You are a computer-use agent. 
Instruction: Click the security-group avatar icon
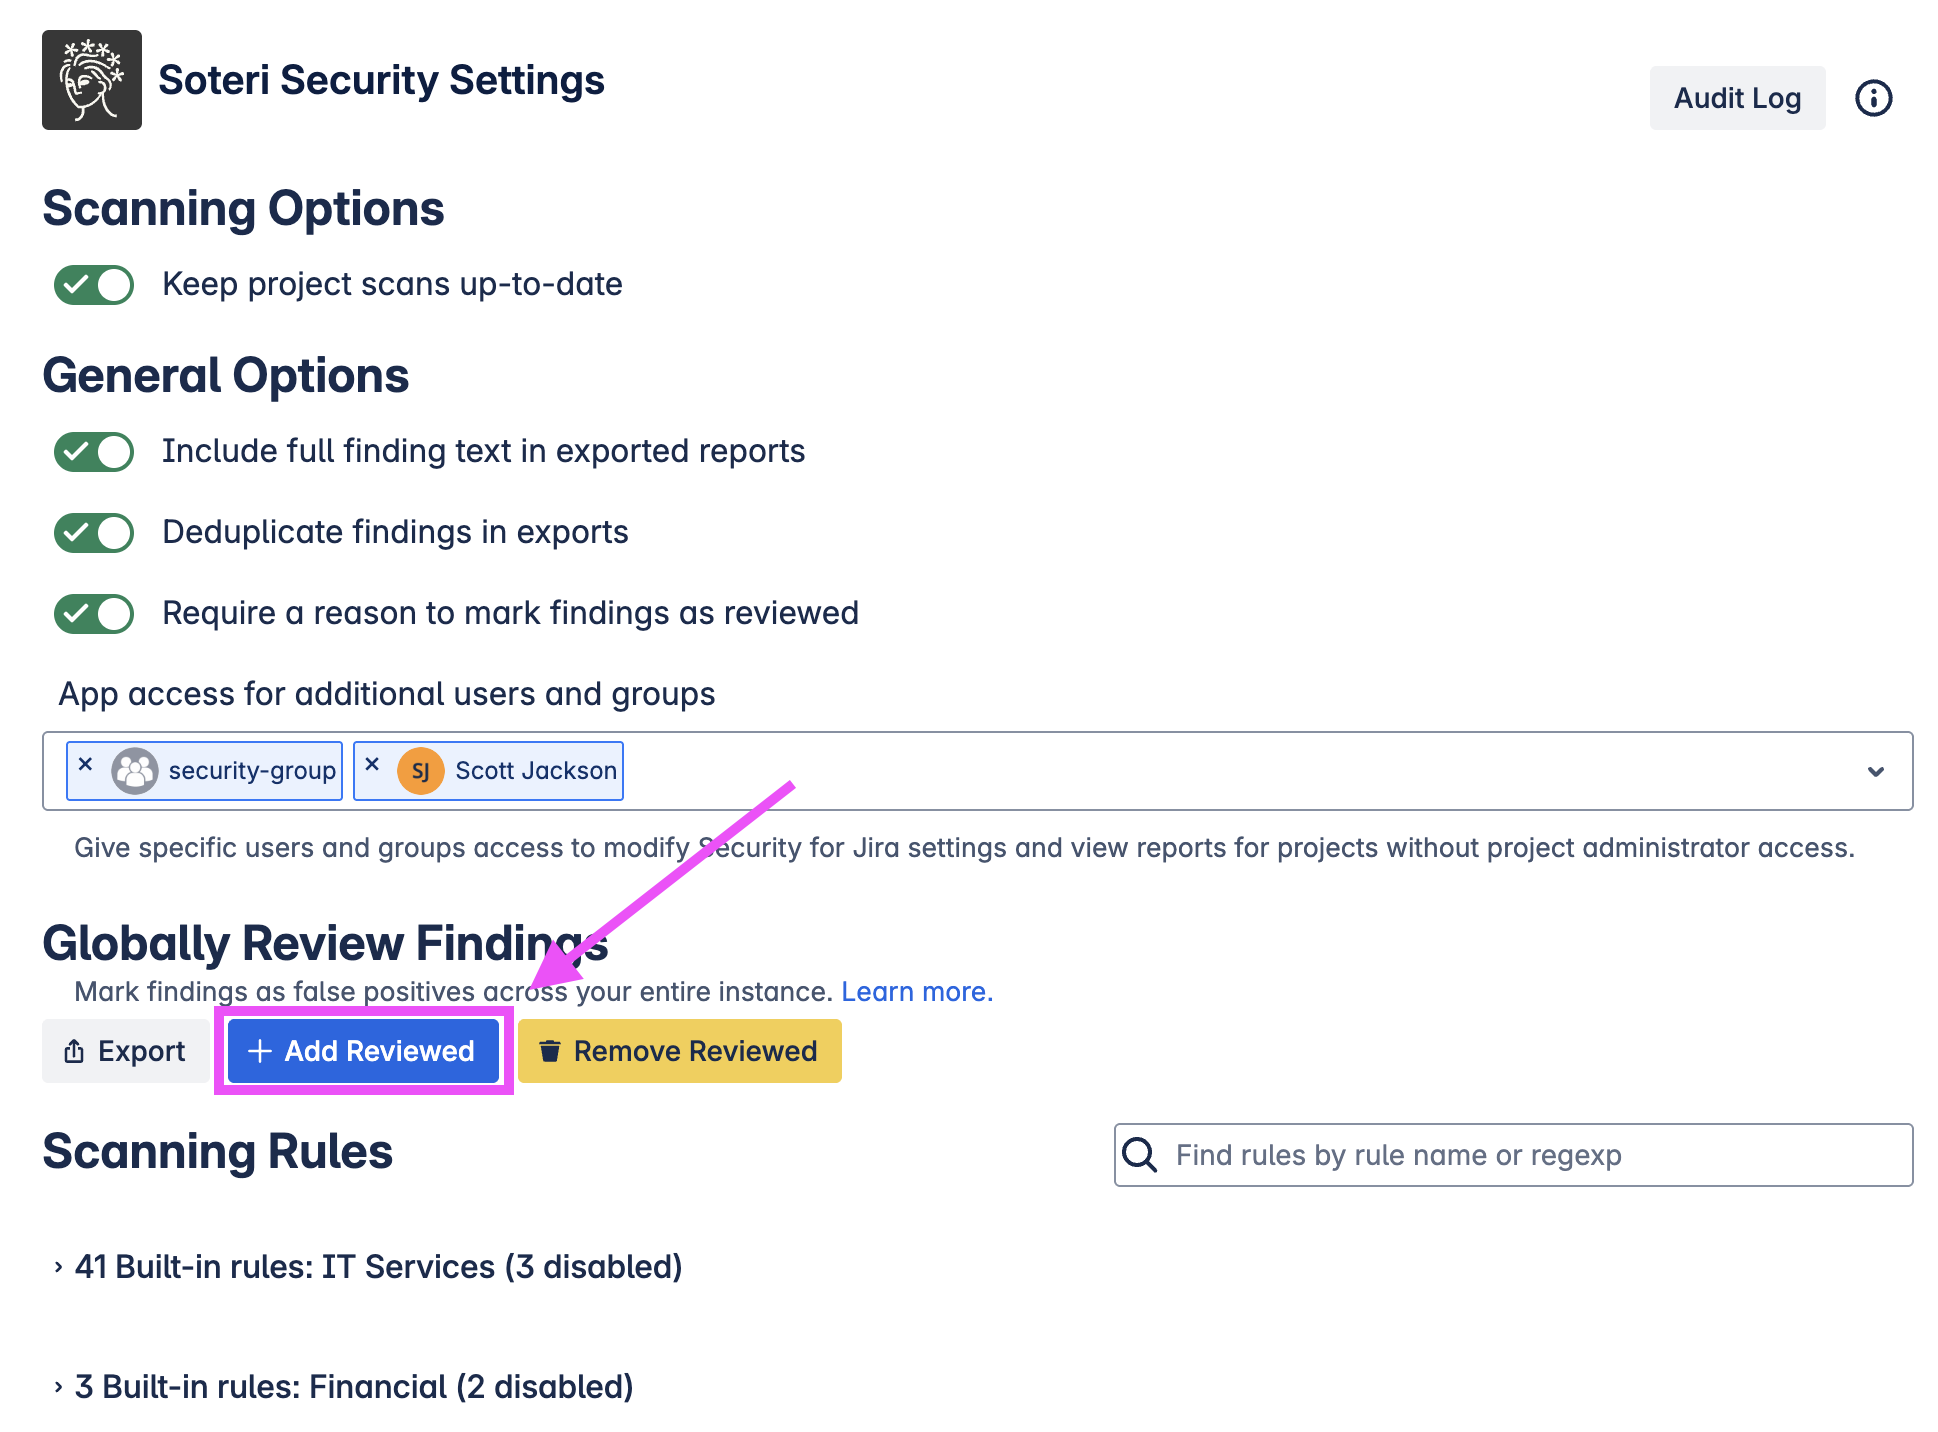(135, 771)
